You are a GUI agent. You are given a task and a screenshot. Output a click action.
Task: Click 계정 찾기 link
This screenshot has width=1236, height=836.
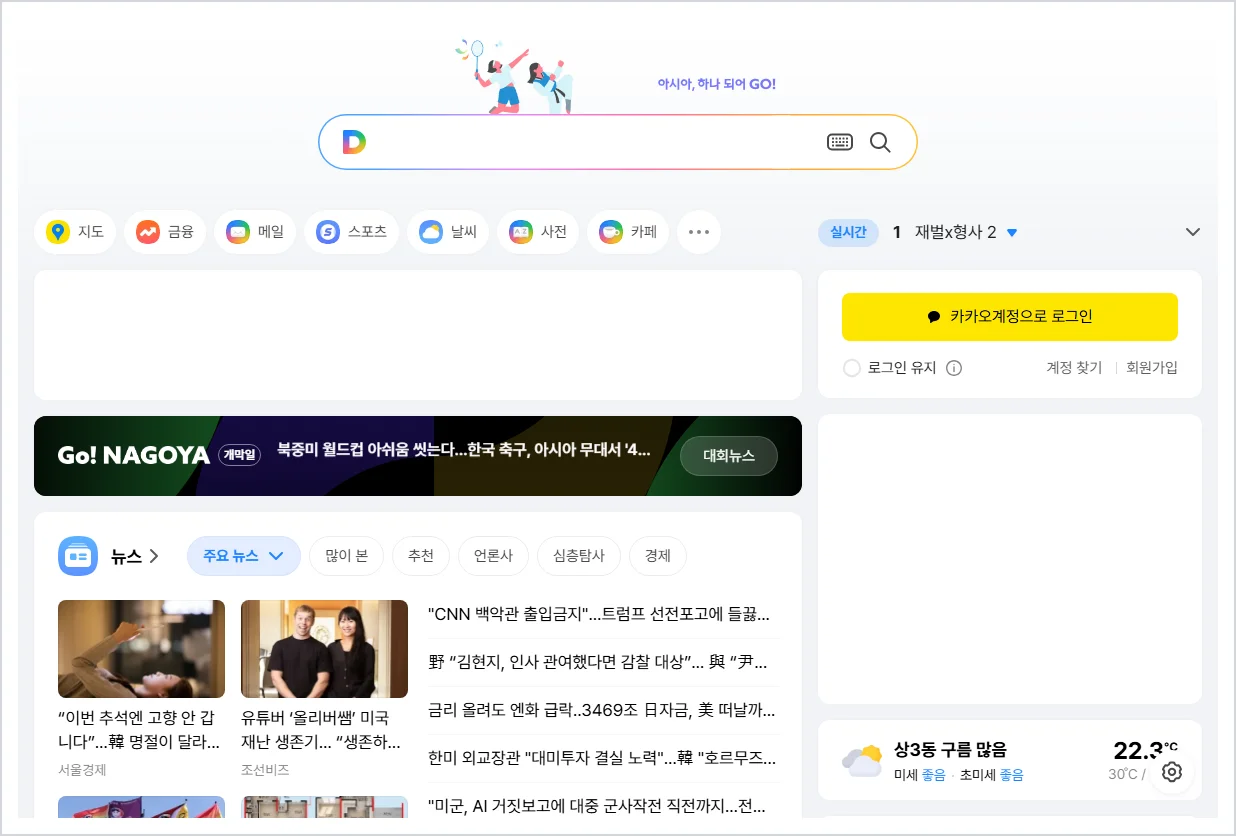coord(1074,368)
